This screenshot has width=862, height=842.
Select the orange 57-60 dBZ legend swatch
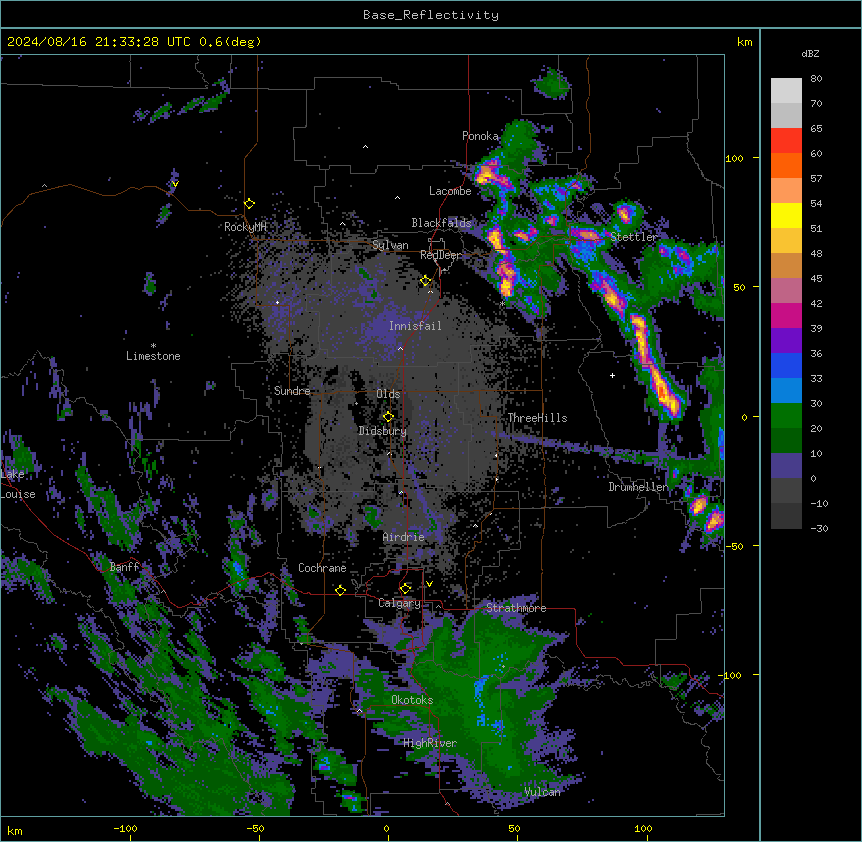coord(786,165)
